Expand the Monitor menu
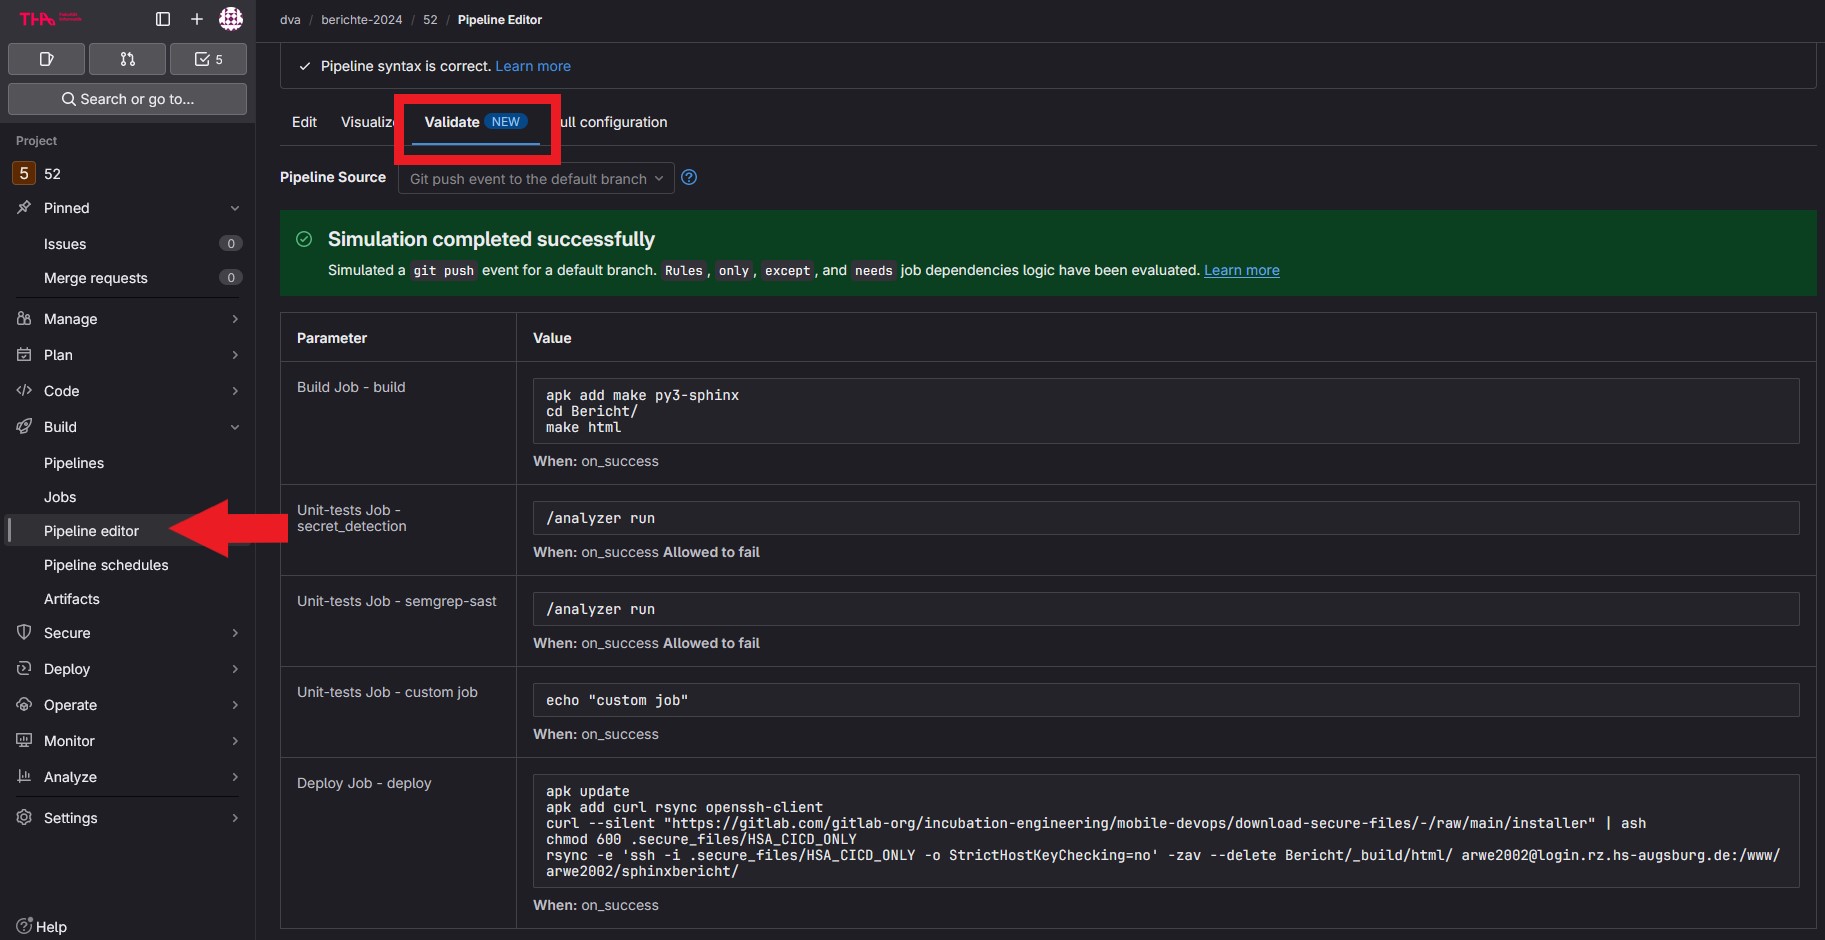The image size is (1825, 940). coord(128,741)
